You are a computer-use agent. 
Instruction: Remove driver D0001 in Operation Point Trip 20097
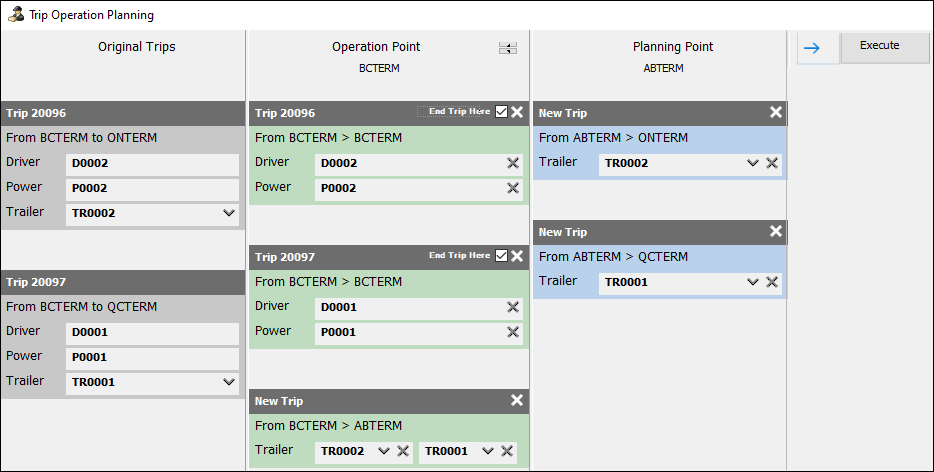pos(513,307)
